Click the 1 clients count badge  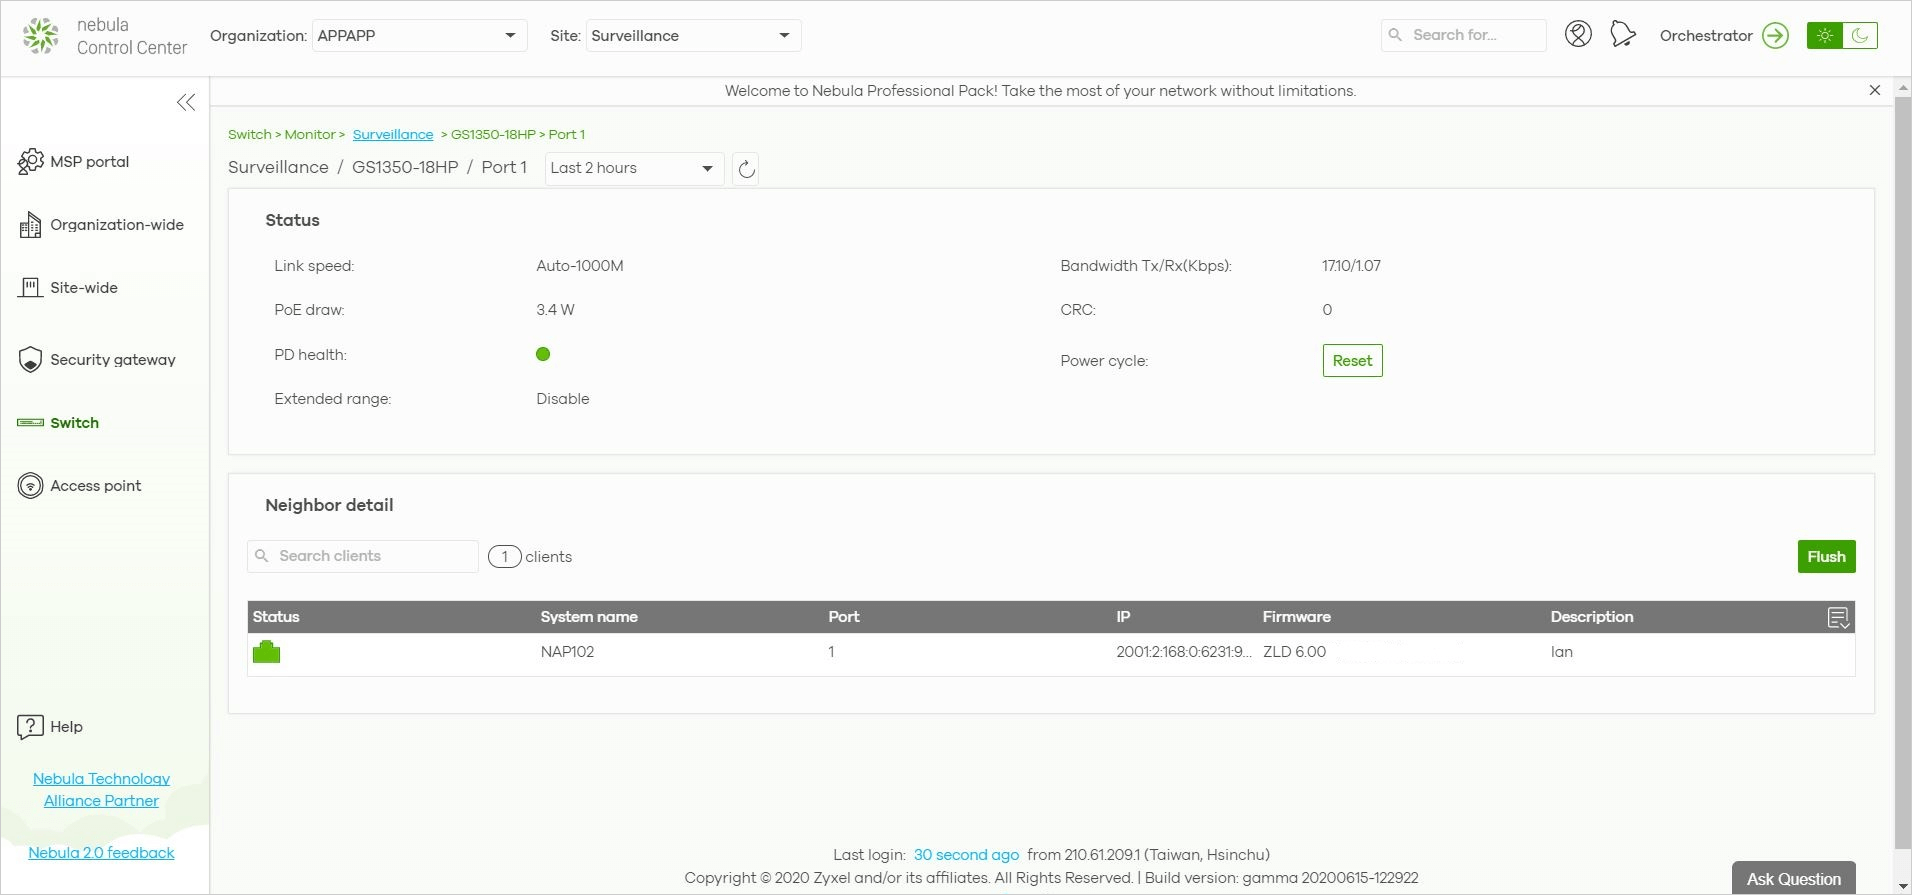[x=505, y=557]
